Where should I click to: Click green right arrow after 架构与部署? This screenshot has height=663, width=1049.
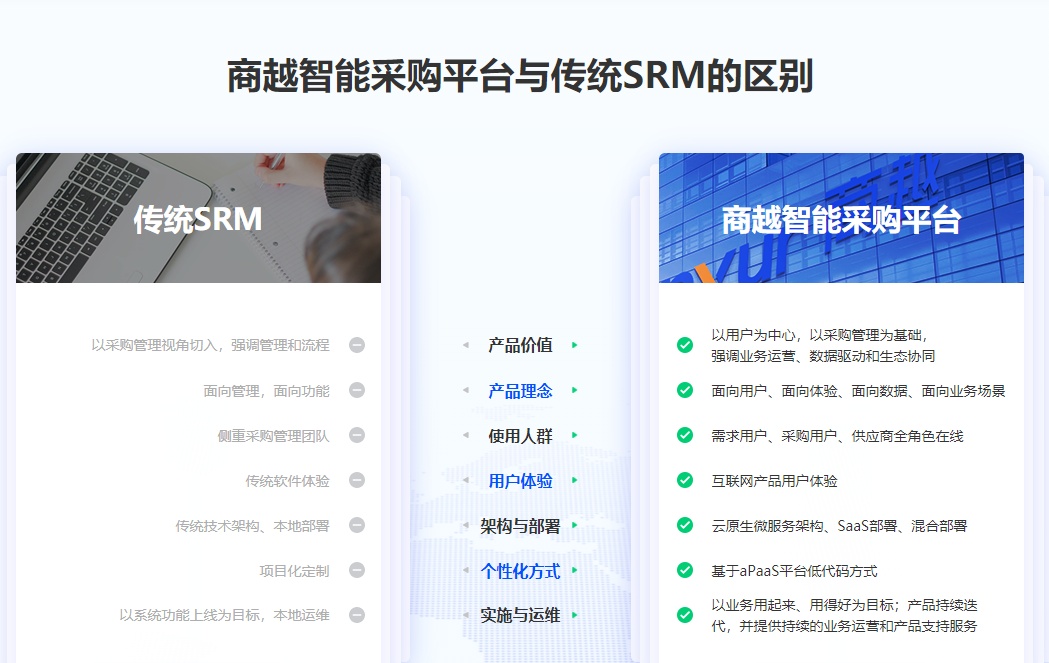pos(575,525)
